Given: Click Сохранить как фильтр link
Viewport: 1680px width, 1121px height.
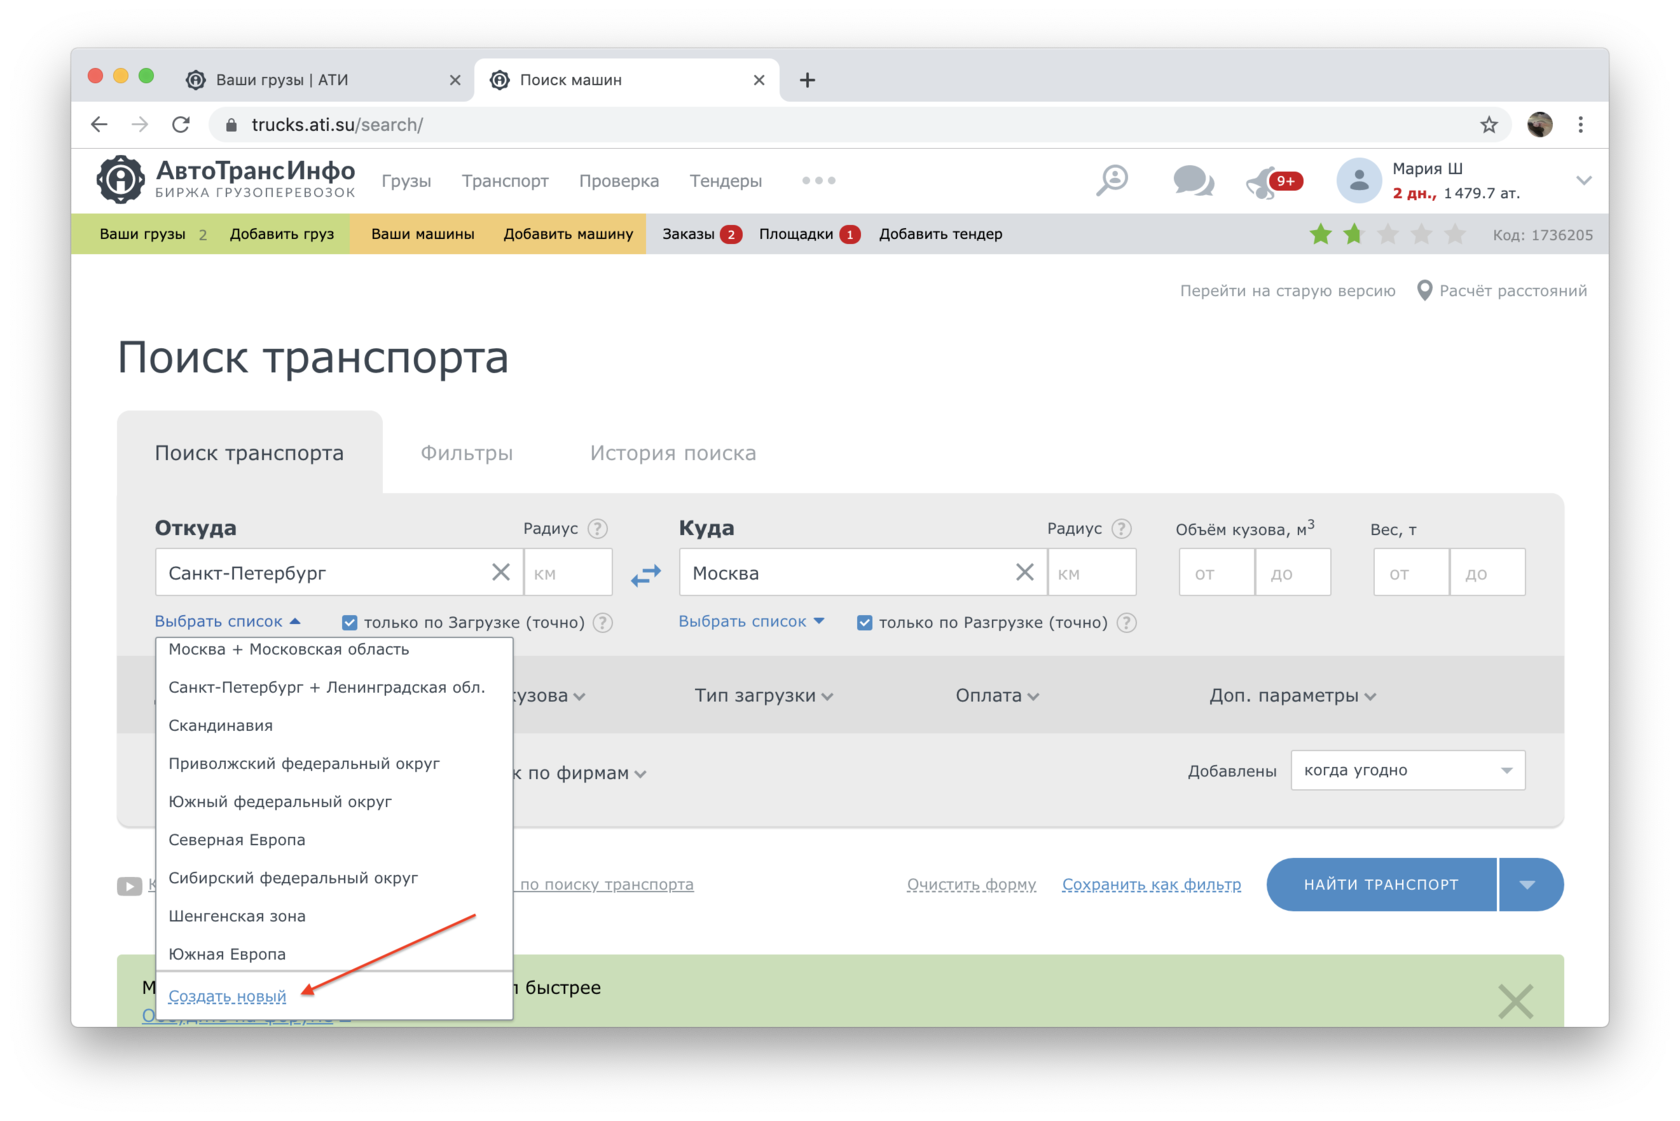Looking at the screenshot, I should click(x=1151, y=885).
